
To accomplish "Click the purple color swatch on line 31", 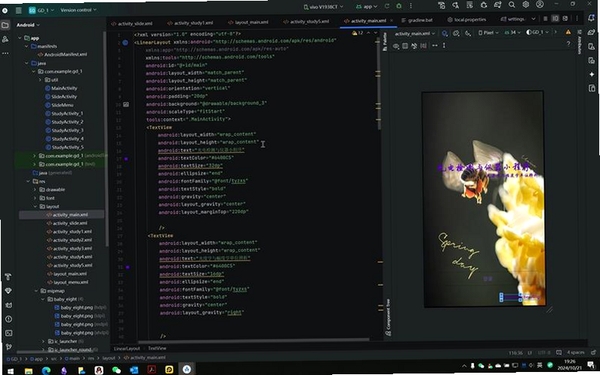I will [x=127, y=267].
